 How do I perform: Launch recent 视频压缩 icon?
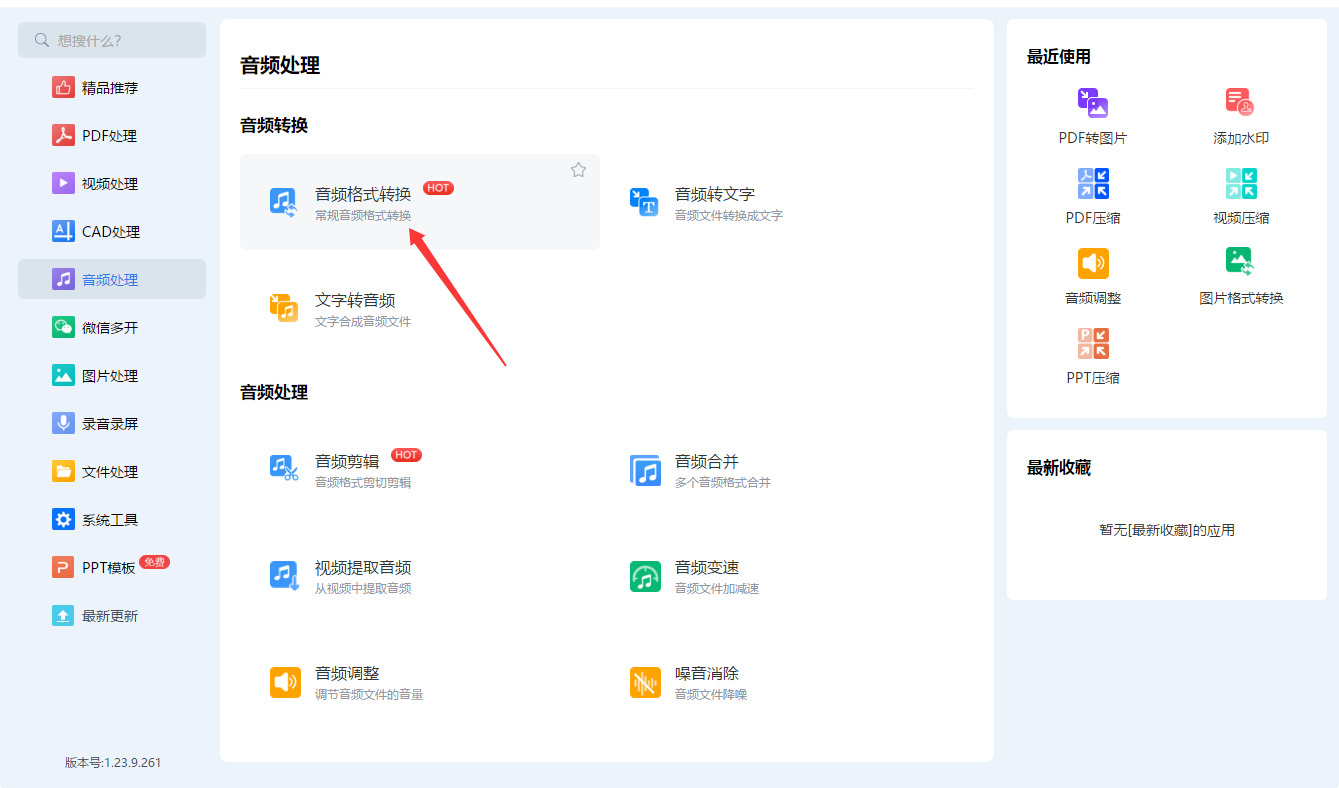click(x=1241, y=183)
